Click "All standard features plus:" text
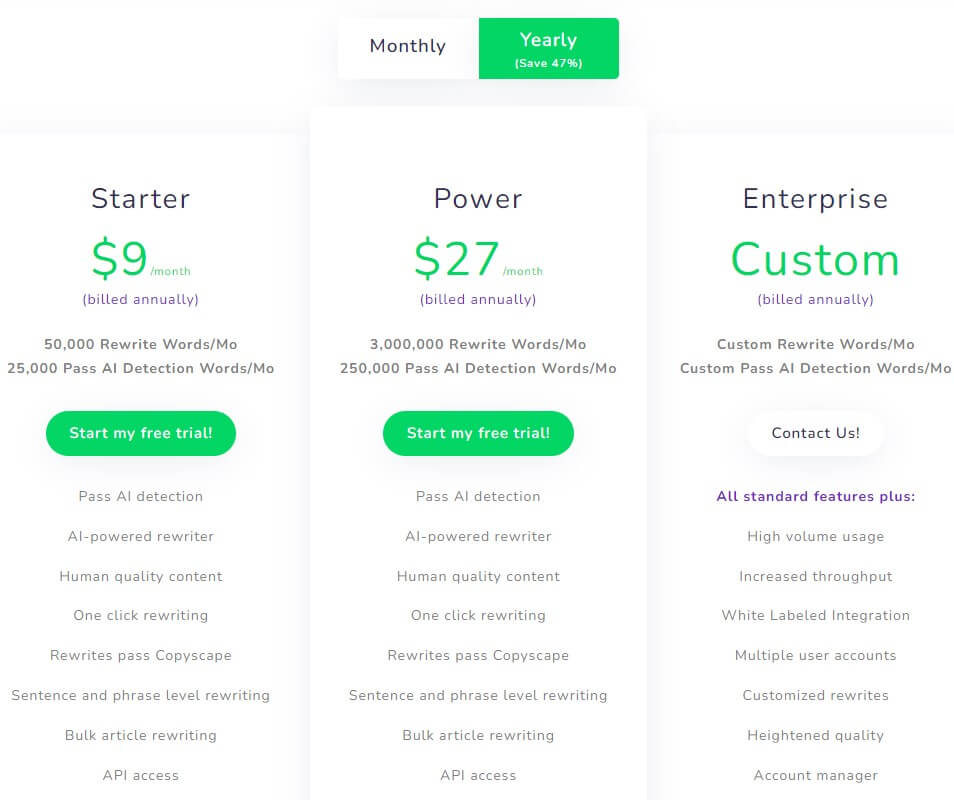 [x=815, y=496]
